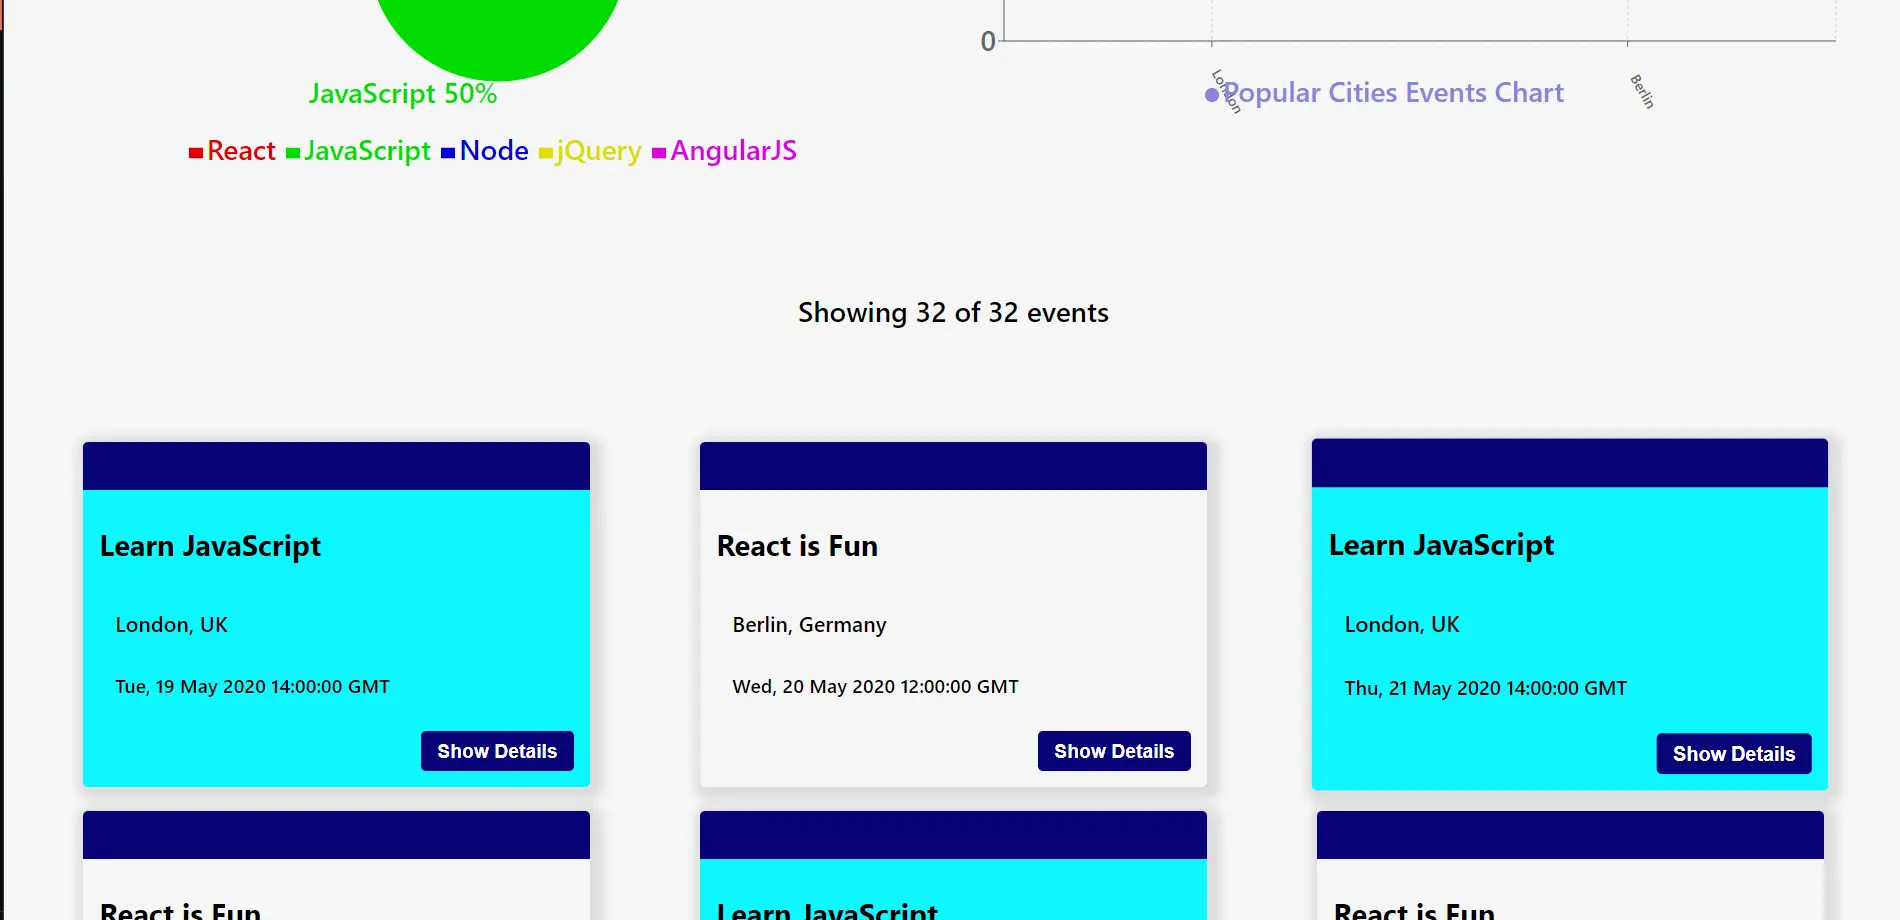The image size is (1900, 920).
Task: Click Thu, 21 May 2020 14:00:00 GMT date
Action: [x=1485, y=688]
